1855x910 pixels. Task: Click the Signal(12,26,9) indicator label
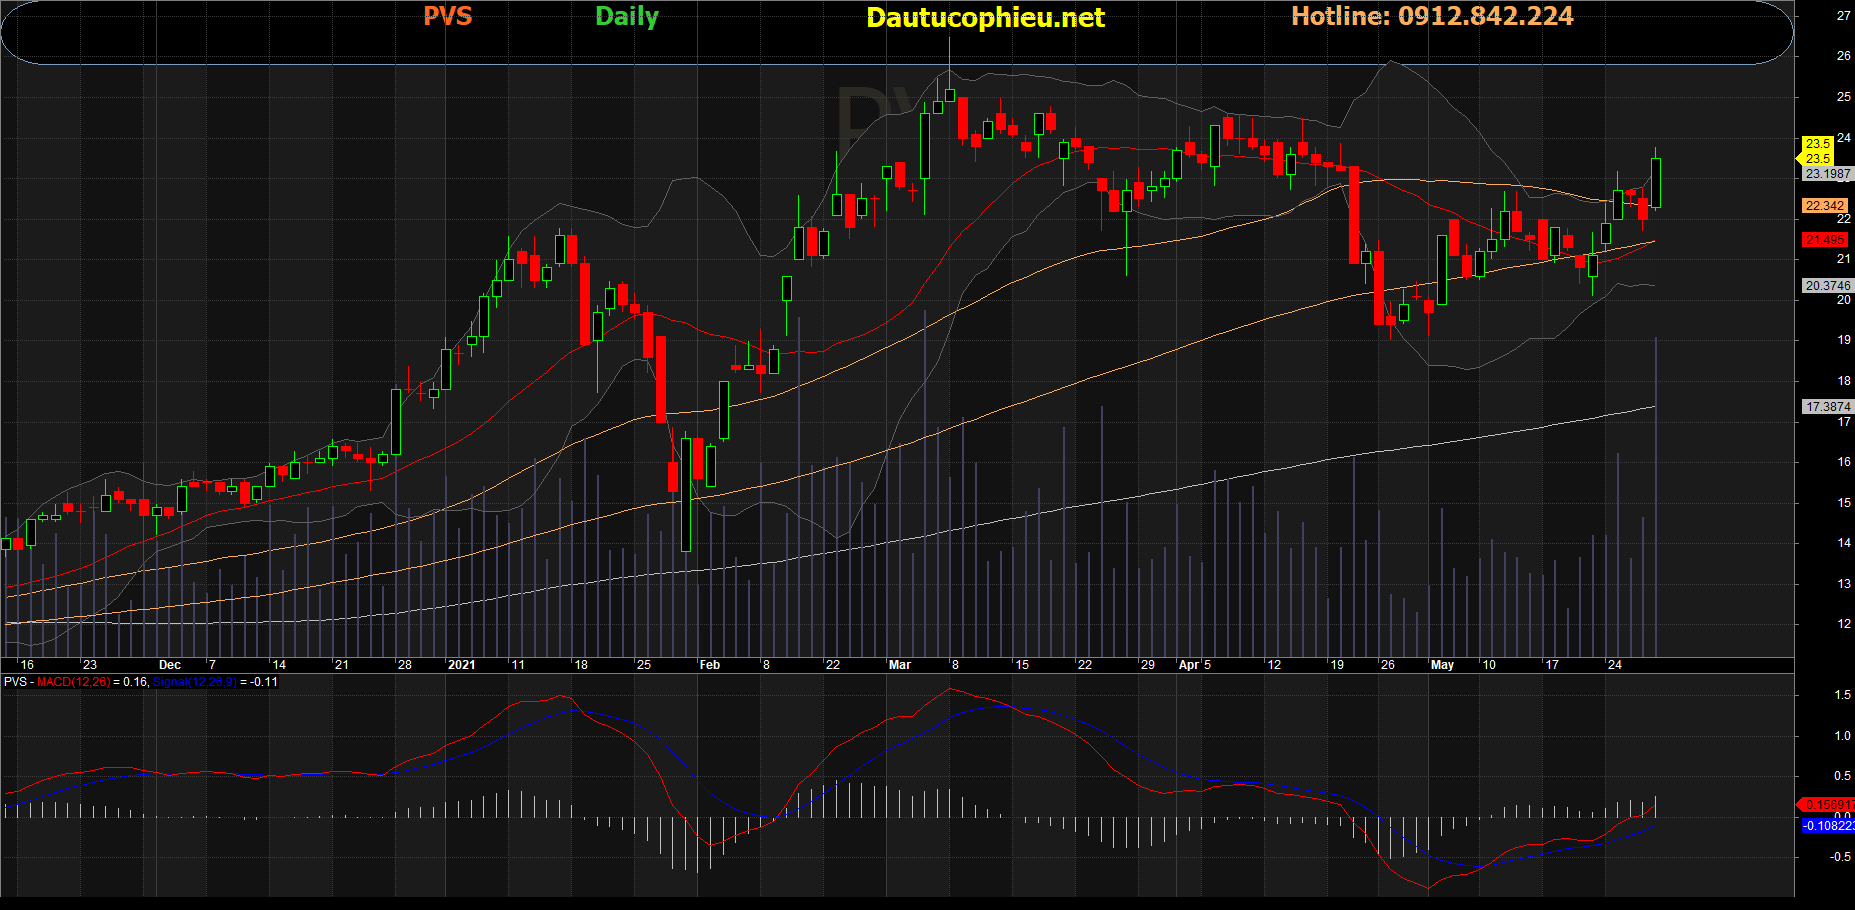pyautogui.click(x=195, y=682)
